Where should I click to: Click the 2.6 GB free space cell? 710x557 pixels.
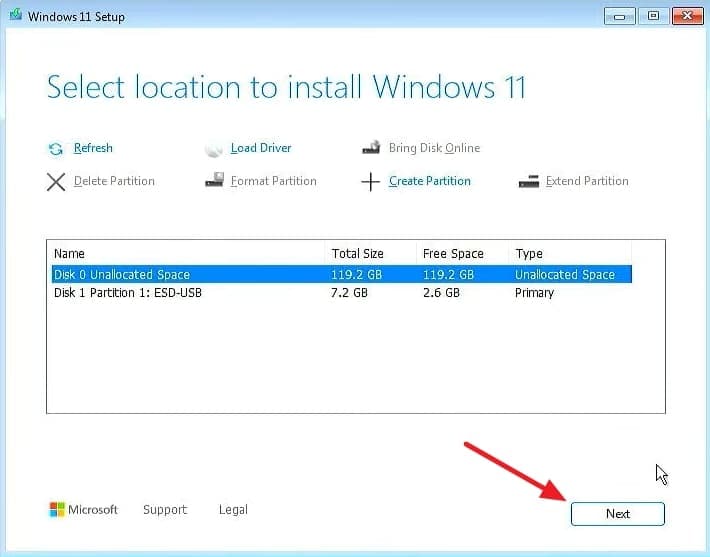[441, 293]
